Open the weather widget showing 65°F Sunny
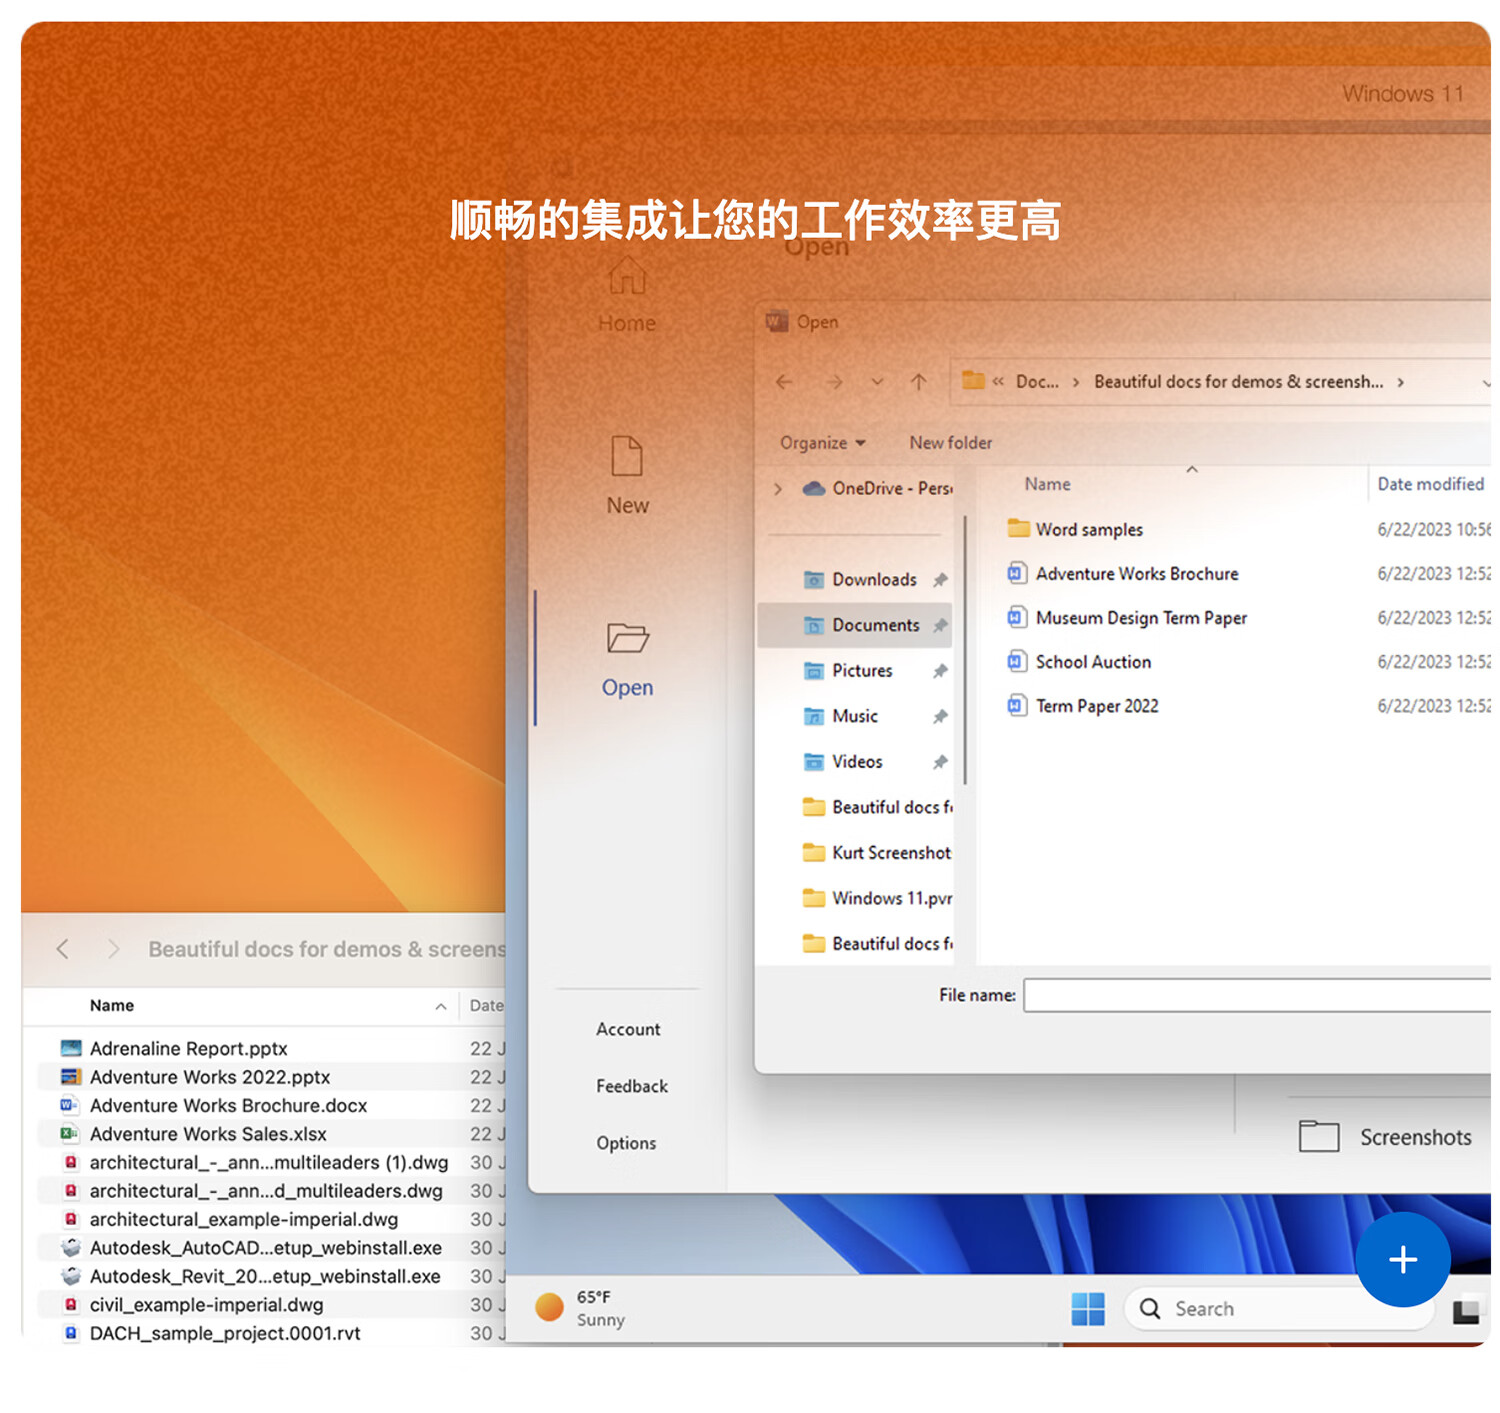Screen dimensions: 1500x1413 click(580, 1309)
